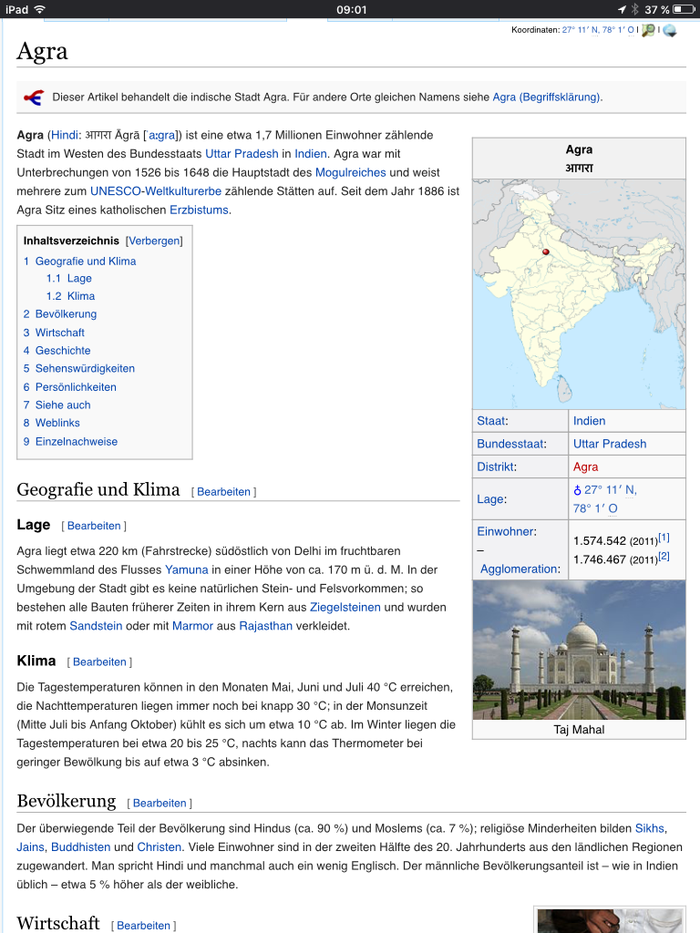
Task: Jump to subsection 1.2 Klima
Action: [70, 296]
